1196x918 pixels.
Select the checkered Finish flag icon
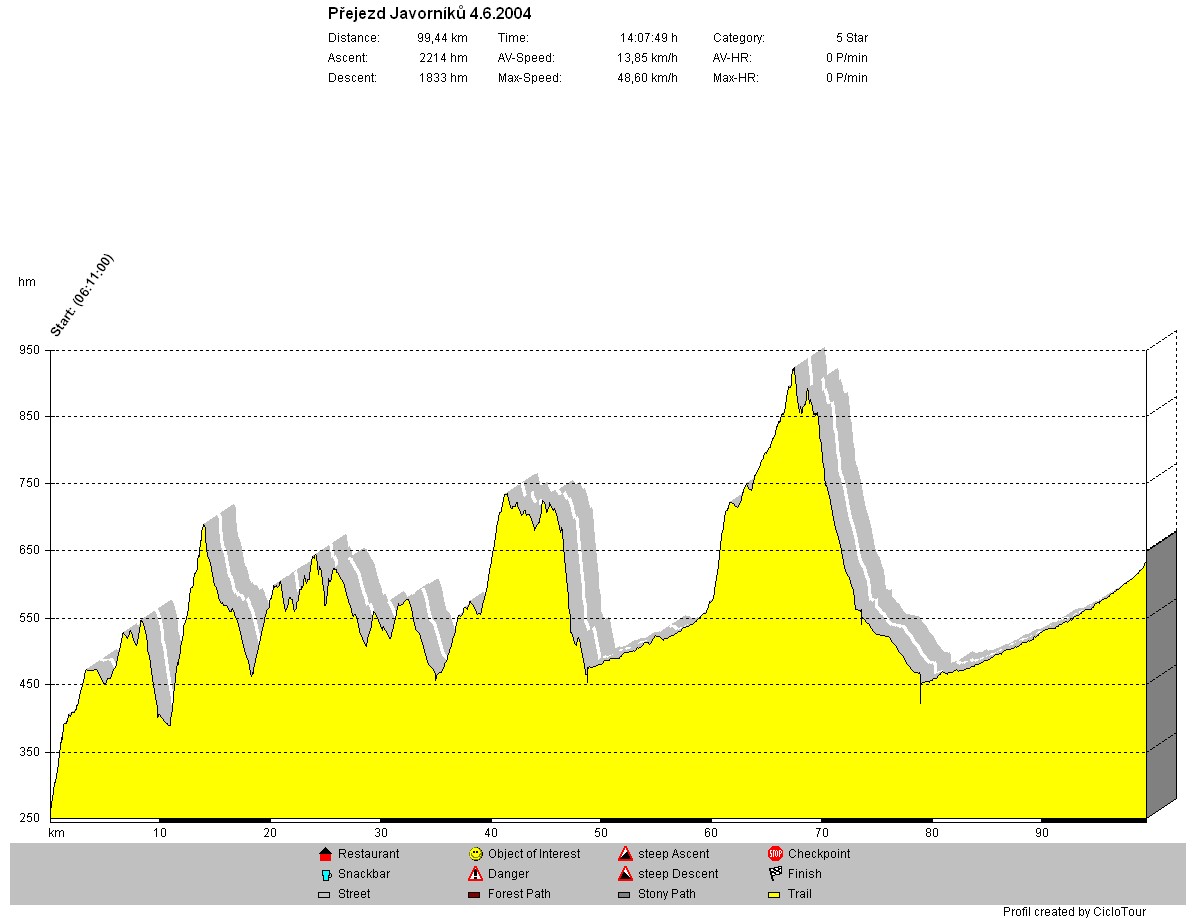pos(775,874)
